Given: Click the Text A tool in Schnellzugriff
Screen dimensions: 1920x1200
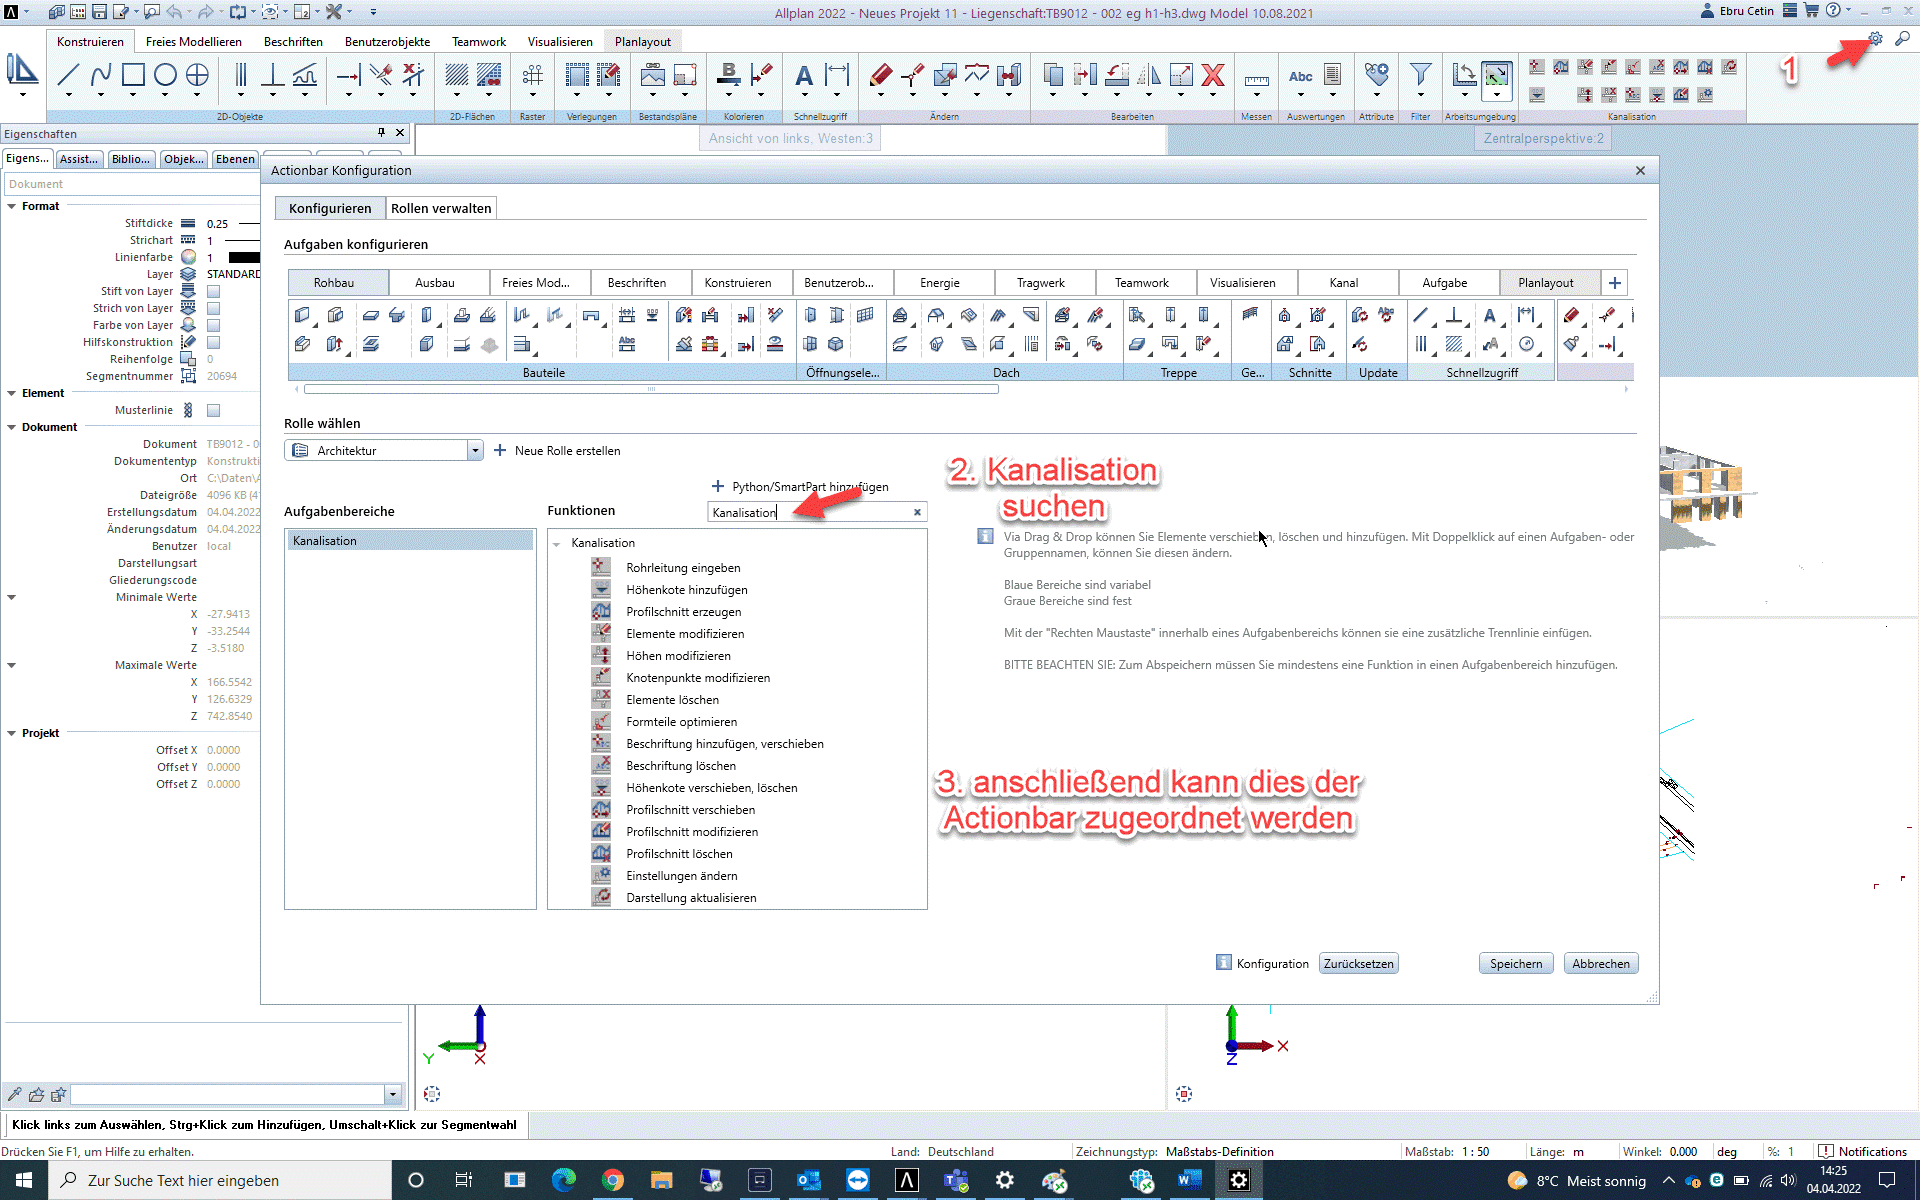Looking at the screenshot, I should click(804, 75).
